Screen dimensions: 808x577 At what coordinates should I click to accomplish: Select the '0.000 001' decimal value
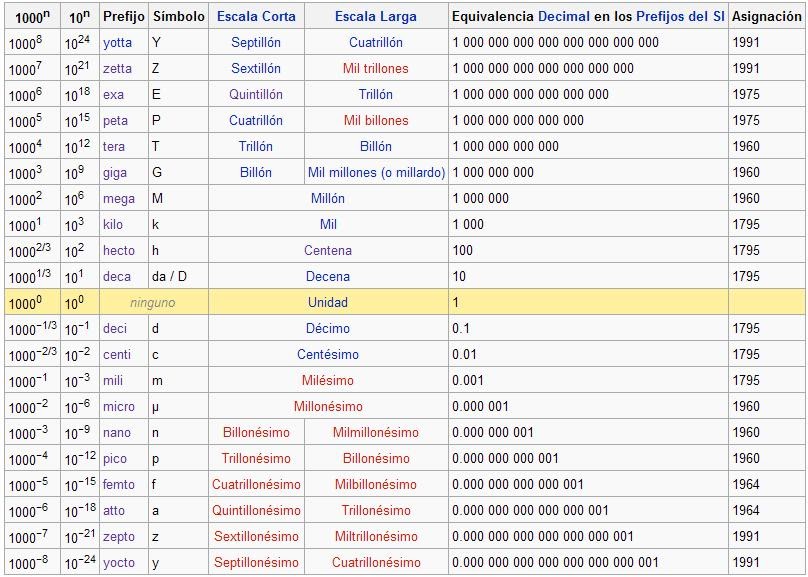480,406
